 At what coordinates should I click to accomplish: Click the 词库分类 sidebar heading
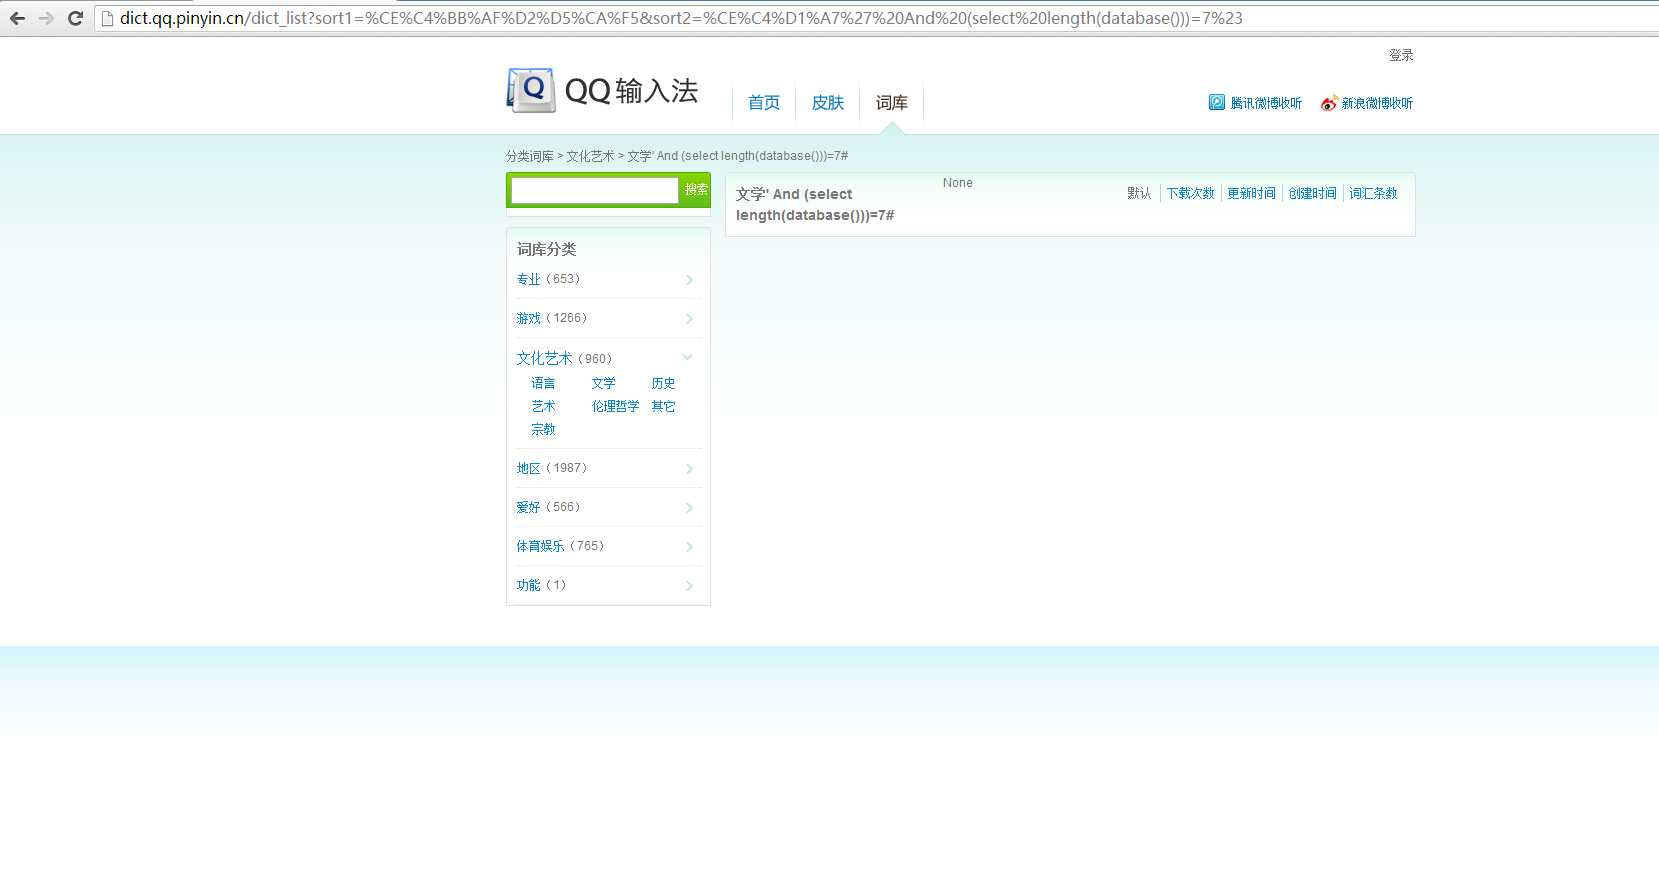[x=546, y=249]
